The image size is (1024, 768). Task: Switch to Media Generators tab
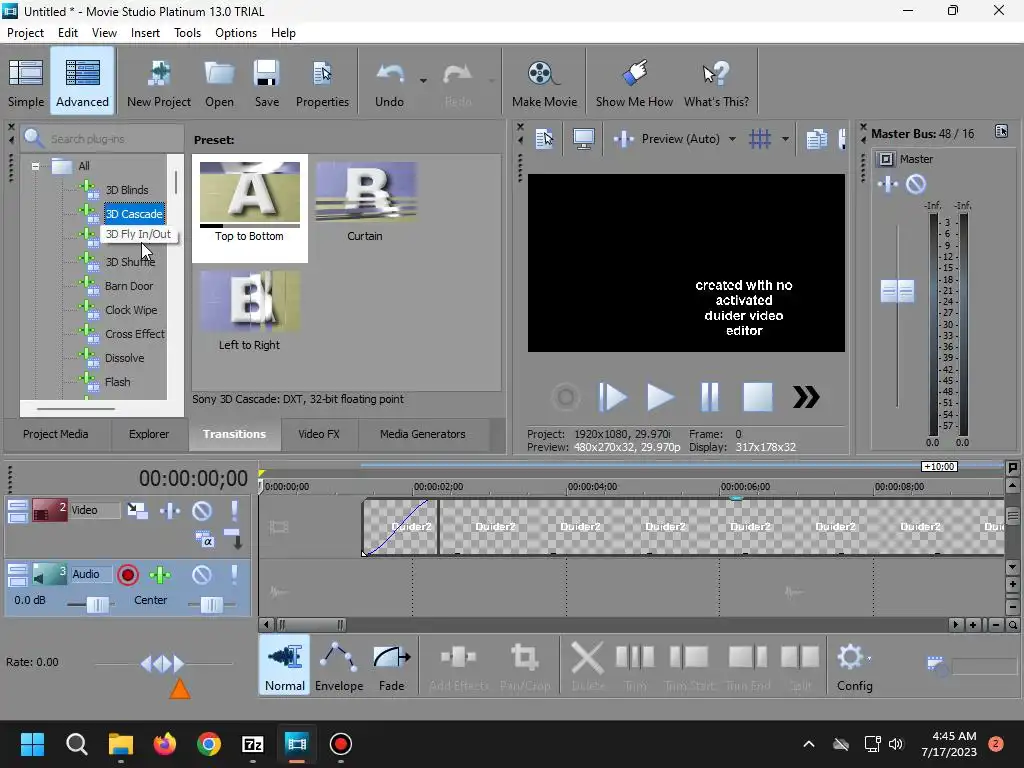(x=423, y=434)
